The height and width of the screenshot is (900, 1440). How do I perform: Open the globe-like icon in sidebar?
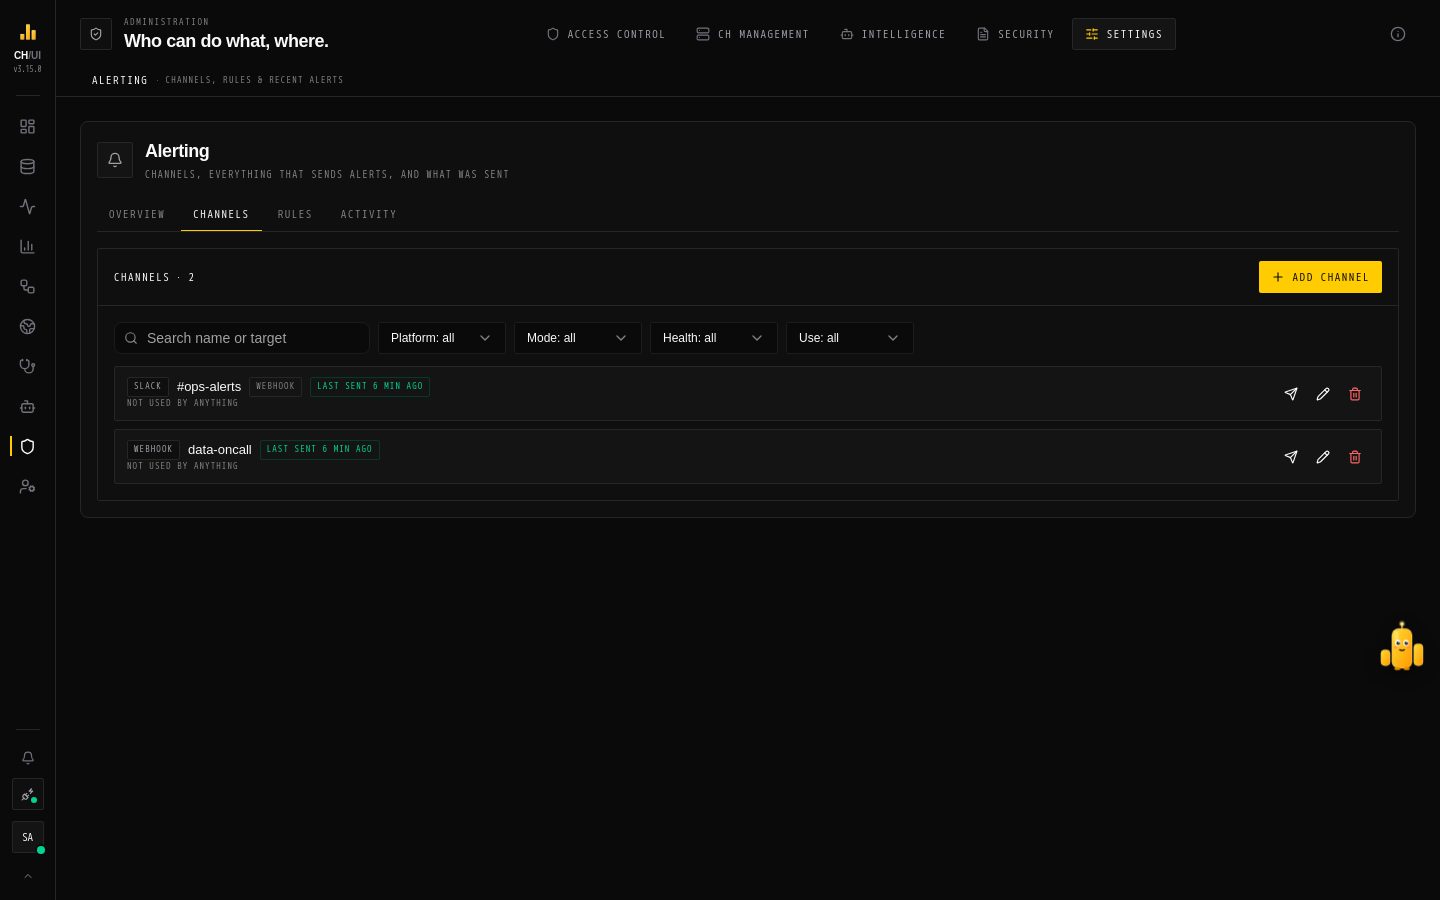pyautogui.click(x=28, y=327)
